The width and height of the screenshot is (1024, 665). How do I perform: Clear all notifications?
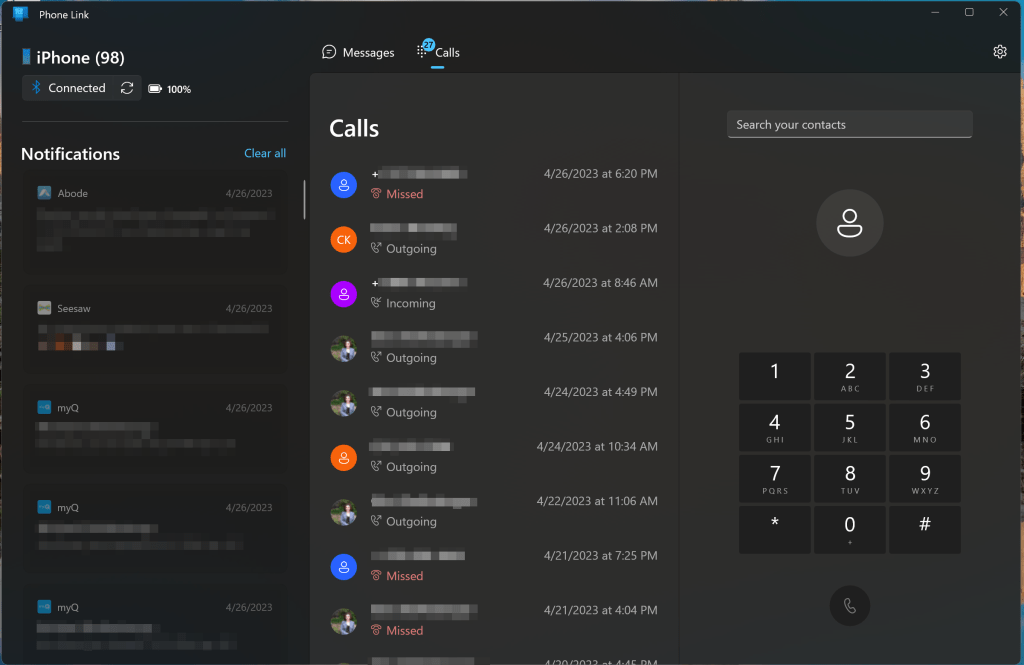(265, 153)
